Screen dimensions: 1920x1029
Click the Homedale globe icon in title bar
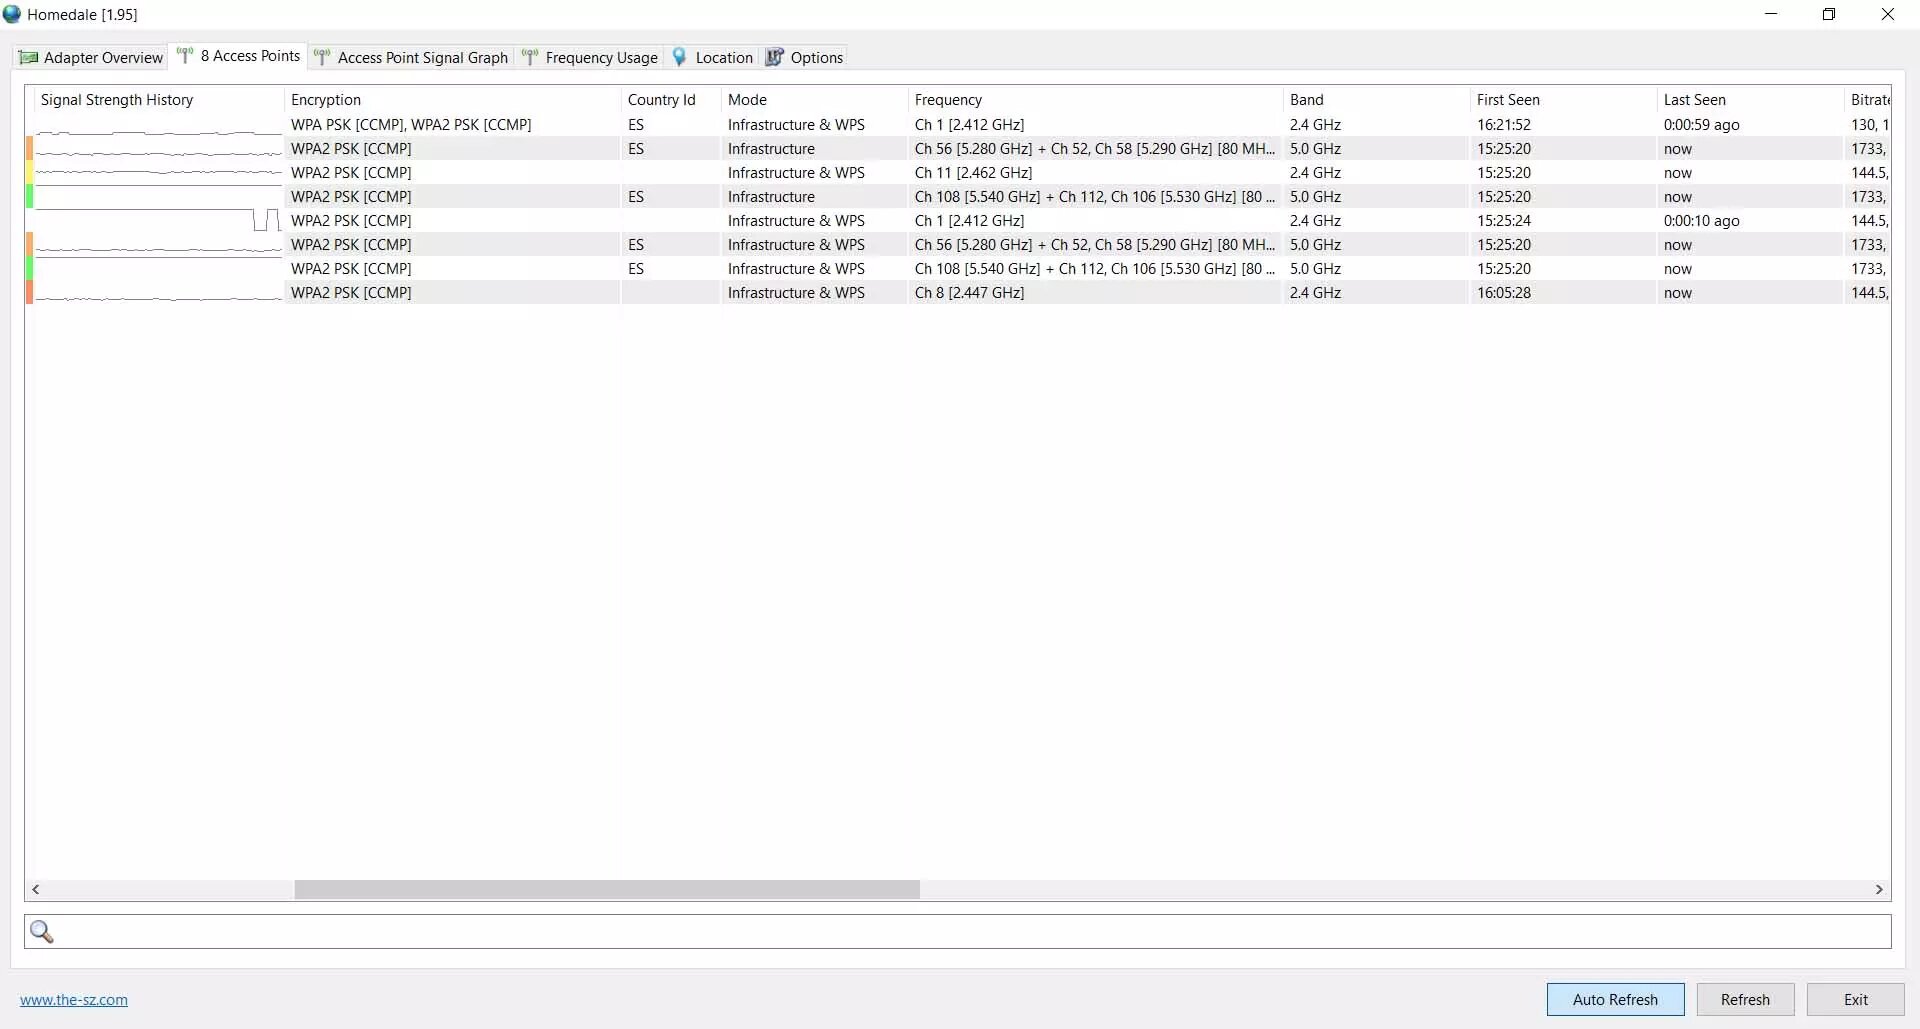tap(12, 14)
